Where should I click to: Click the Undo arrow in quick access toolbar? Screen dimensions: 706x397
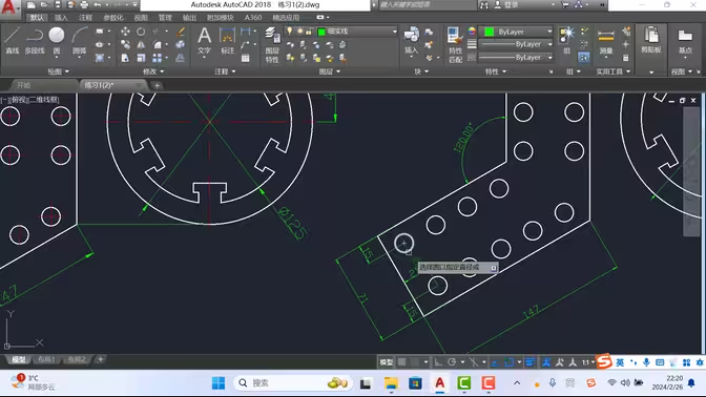click(x=97, y=5)
